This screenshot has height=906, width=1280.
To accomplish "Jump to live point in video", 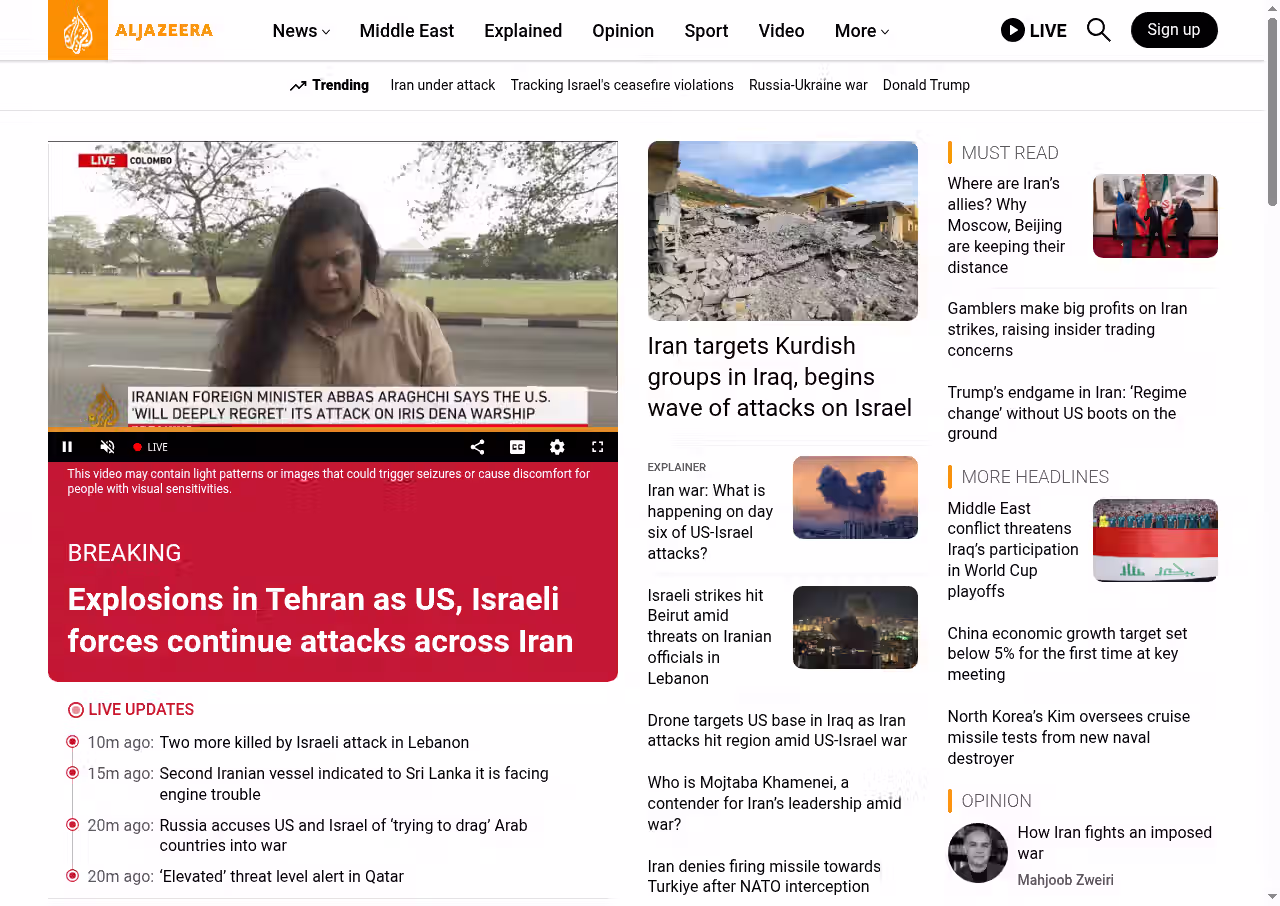I will point(151,447).
